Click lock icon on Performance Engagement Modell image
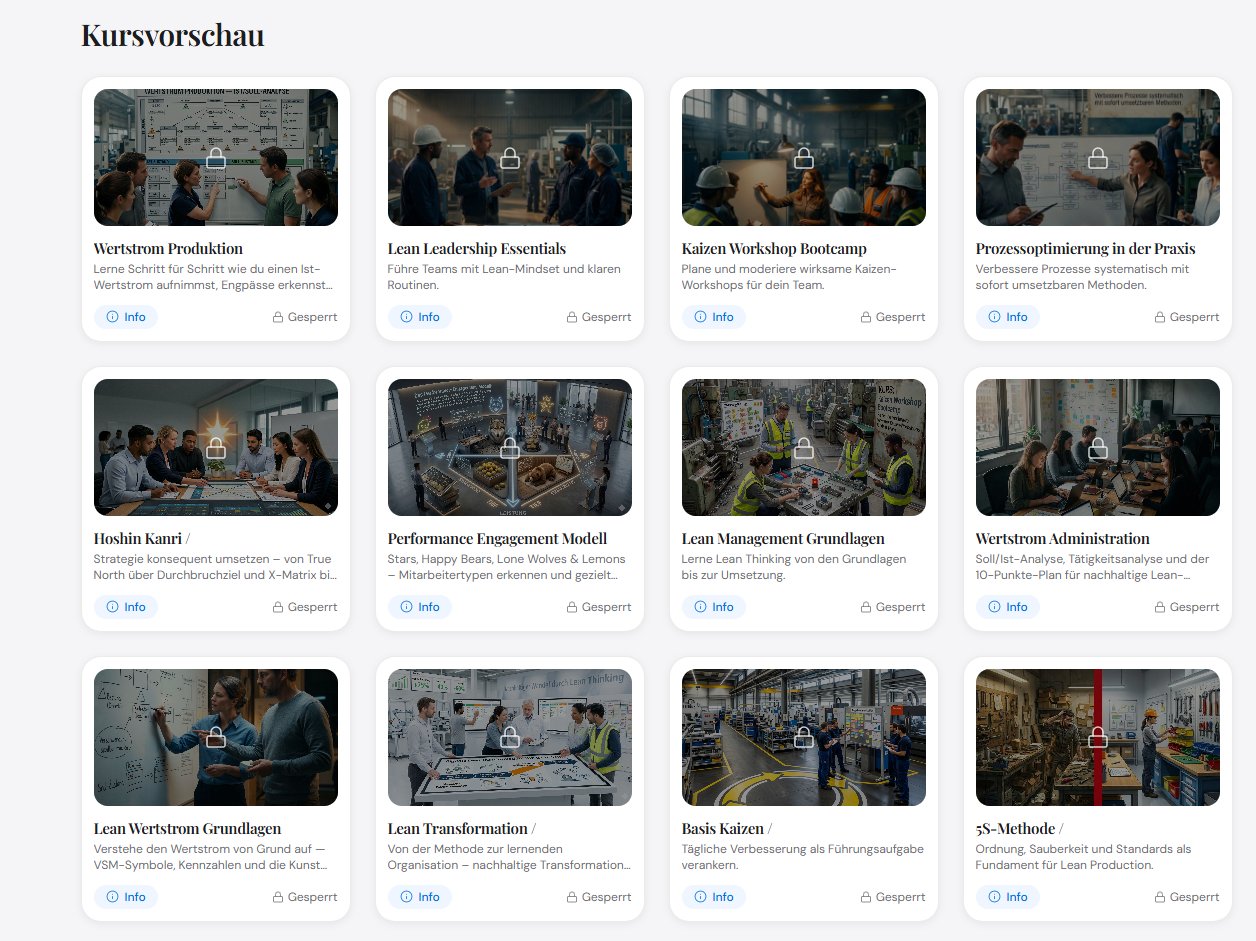The width and height of the screenshot is (1256, 941). click(509, 448)
